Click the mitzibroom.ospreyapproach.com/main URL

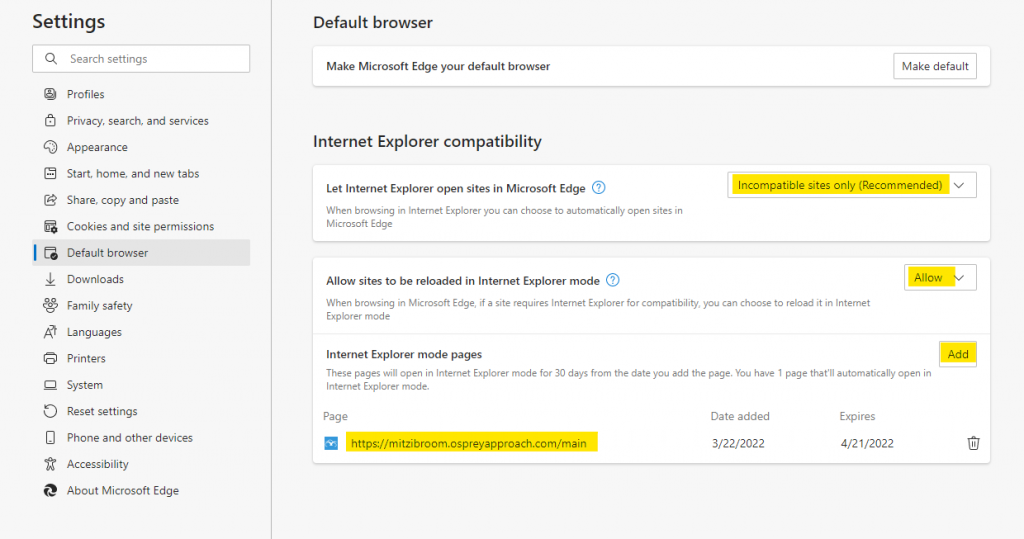[x=468, y=443]
